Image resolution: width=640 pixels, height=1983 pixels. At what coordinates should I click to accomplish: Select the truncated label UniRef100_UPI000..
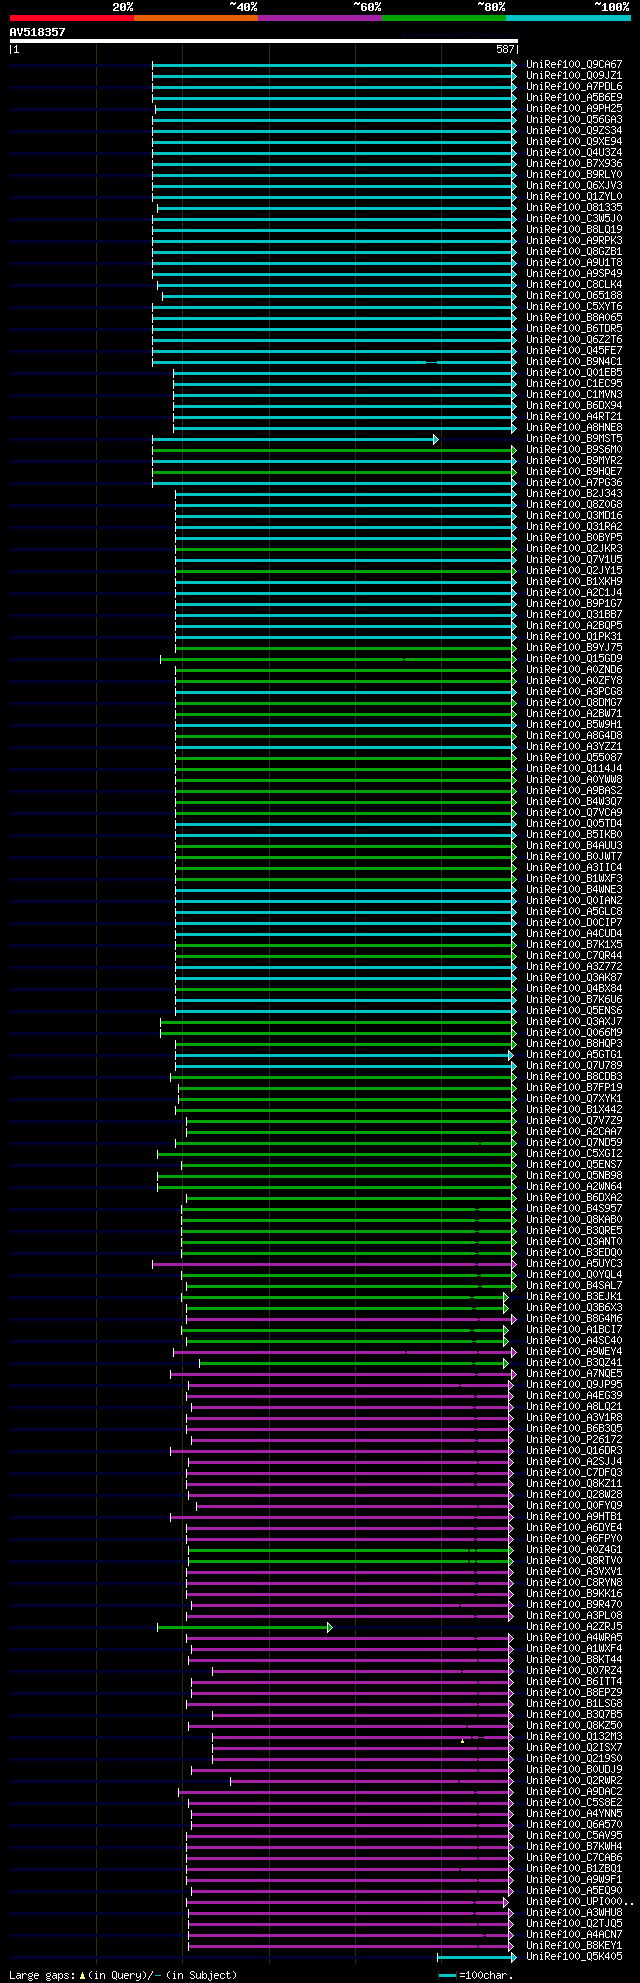click(579, 1901)
